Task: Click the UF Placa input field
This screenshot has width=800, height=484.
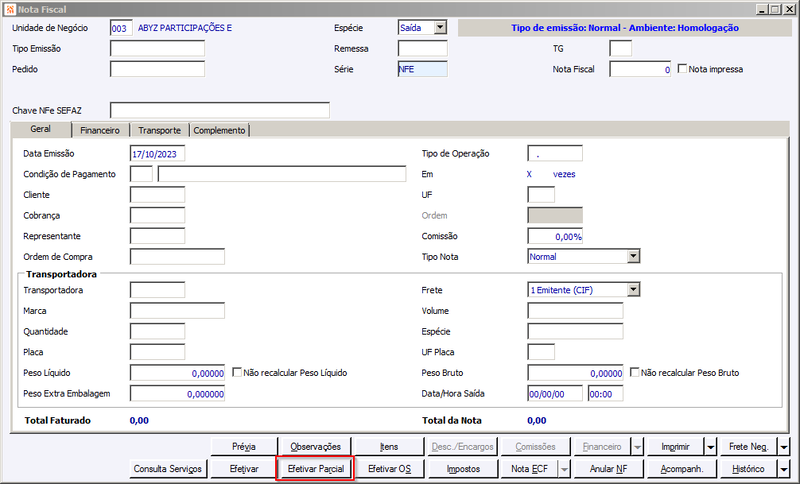Action: pos(541,352)
